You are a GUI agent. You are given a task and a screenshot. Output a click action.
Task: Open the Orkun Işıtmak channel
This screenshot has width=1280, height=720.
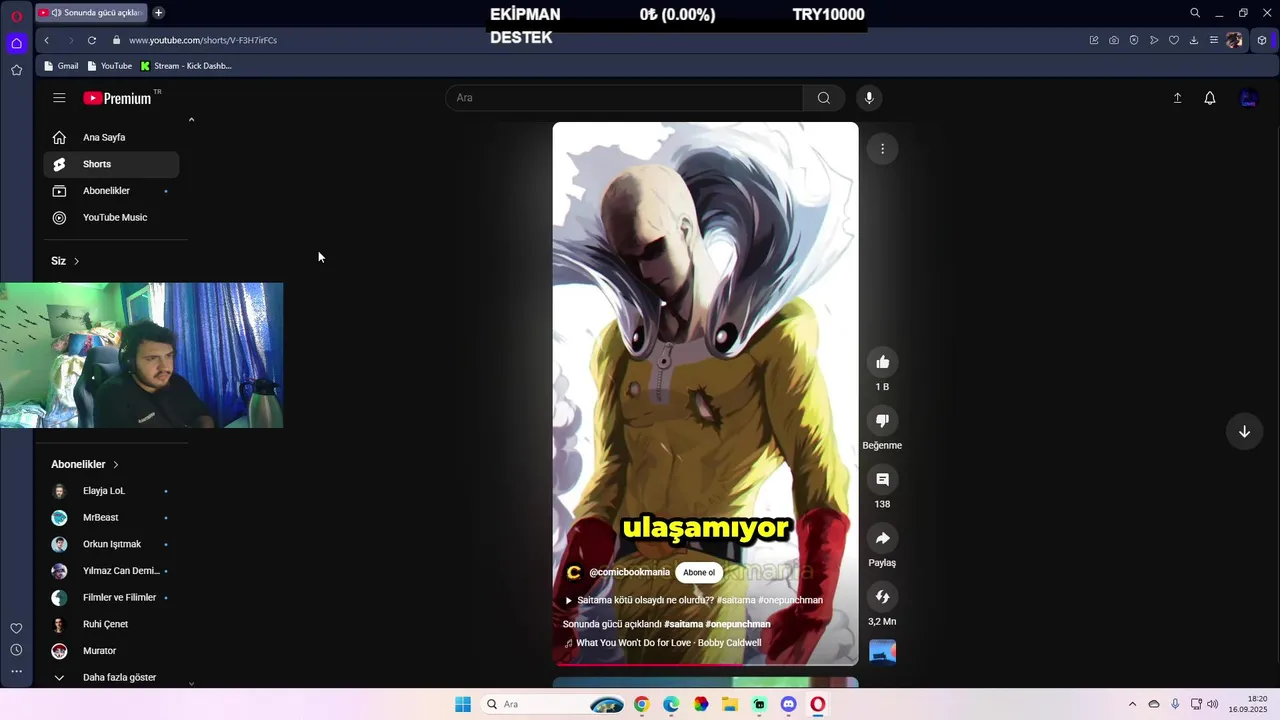[x=111, y=544]
